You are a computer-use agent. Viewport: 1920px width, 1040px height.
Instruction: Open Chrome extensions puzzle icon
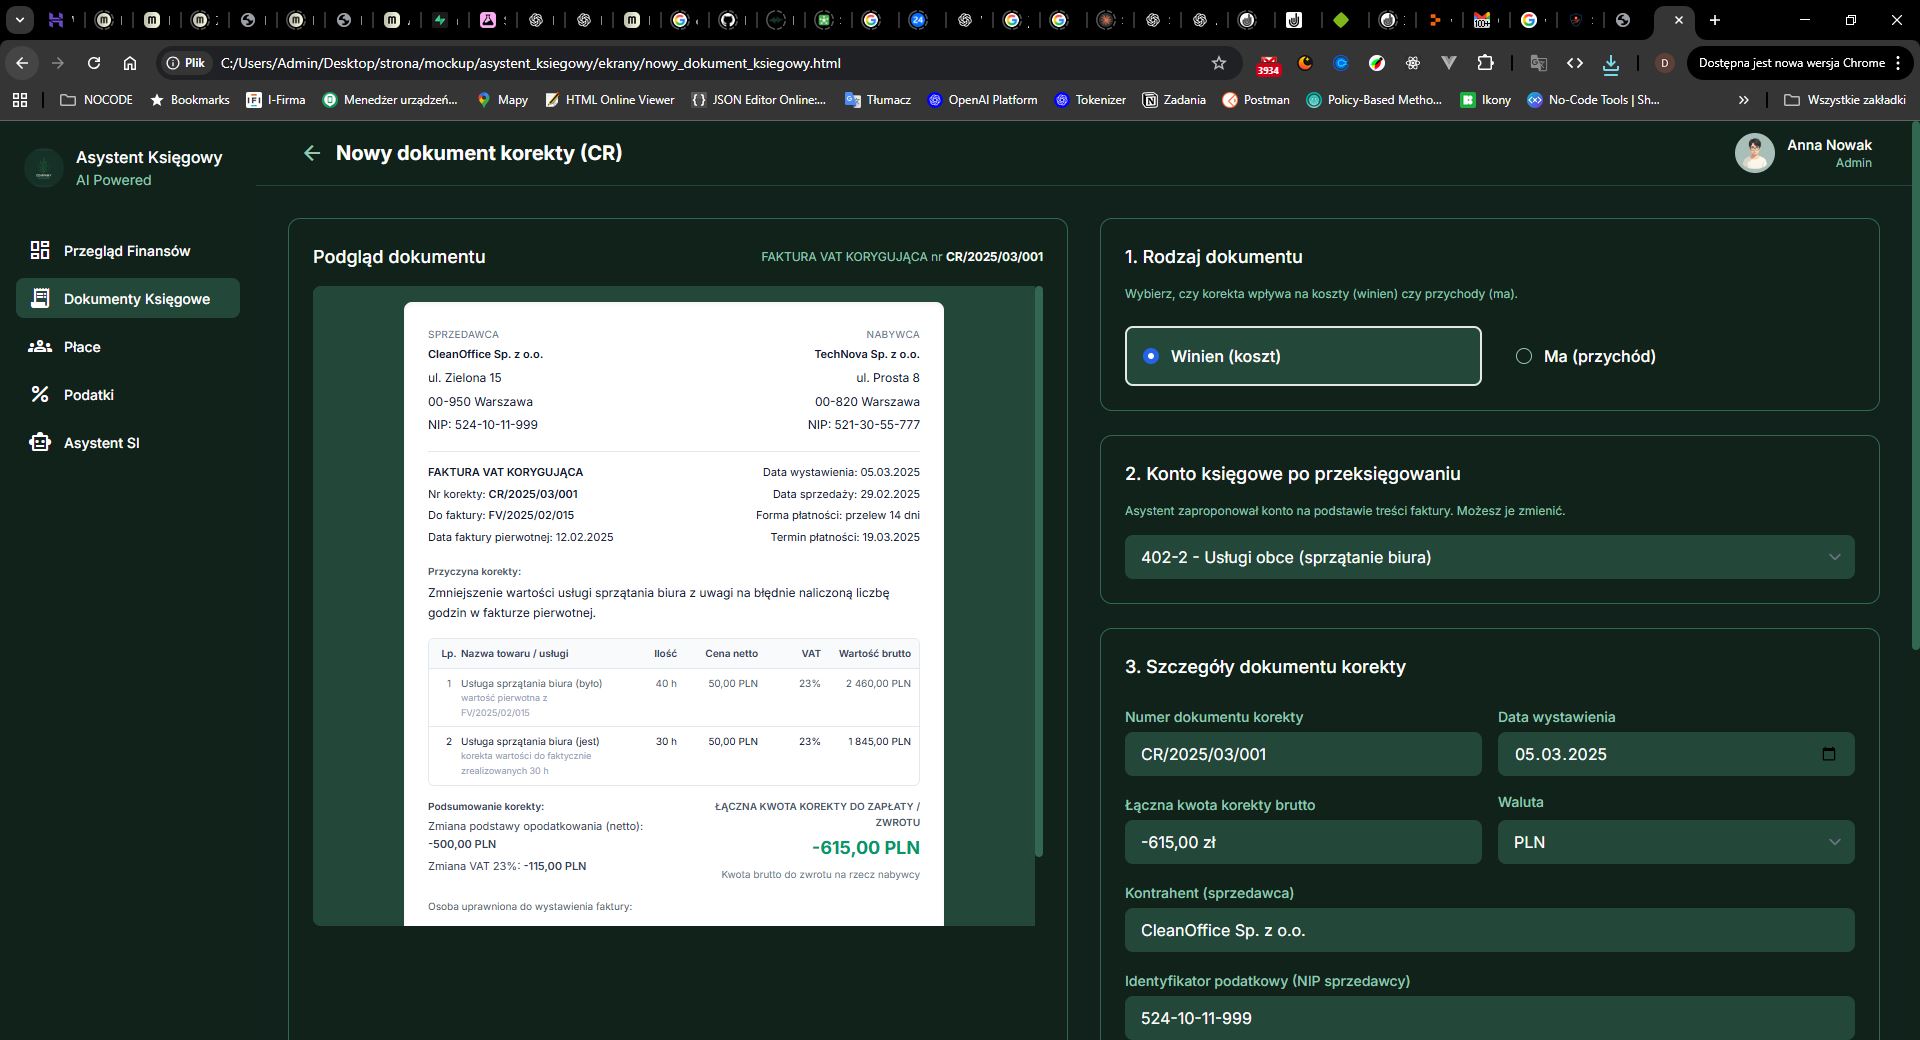click(1485, 63)
